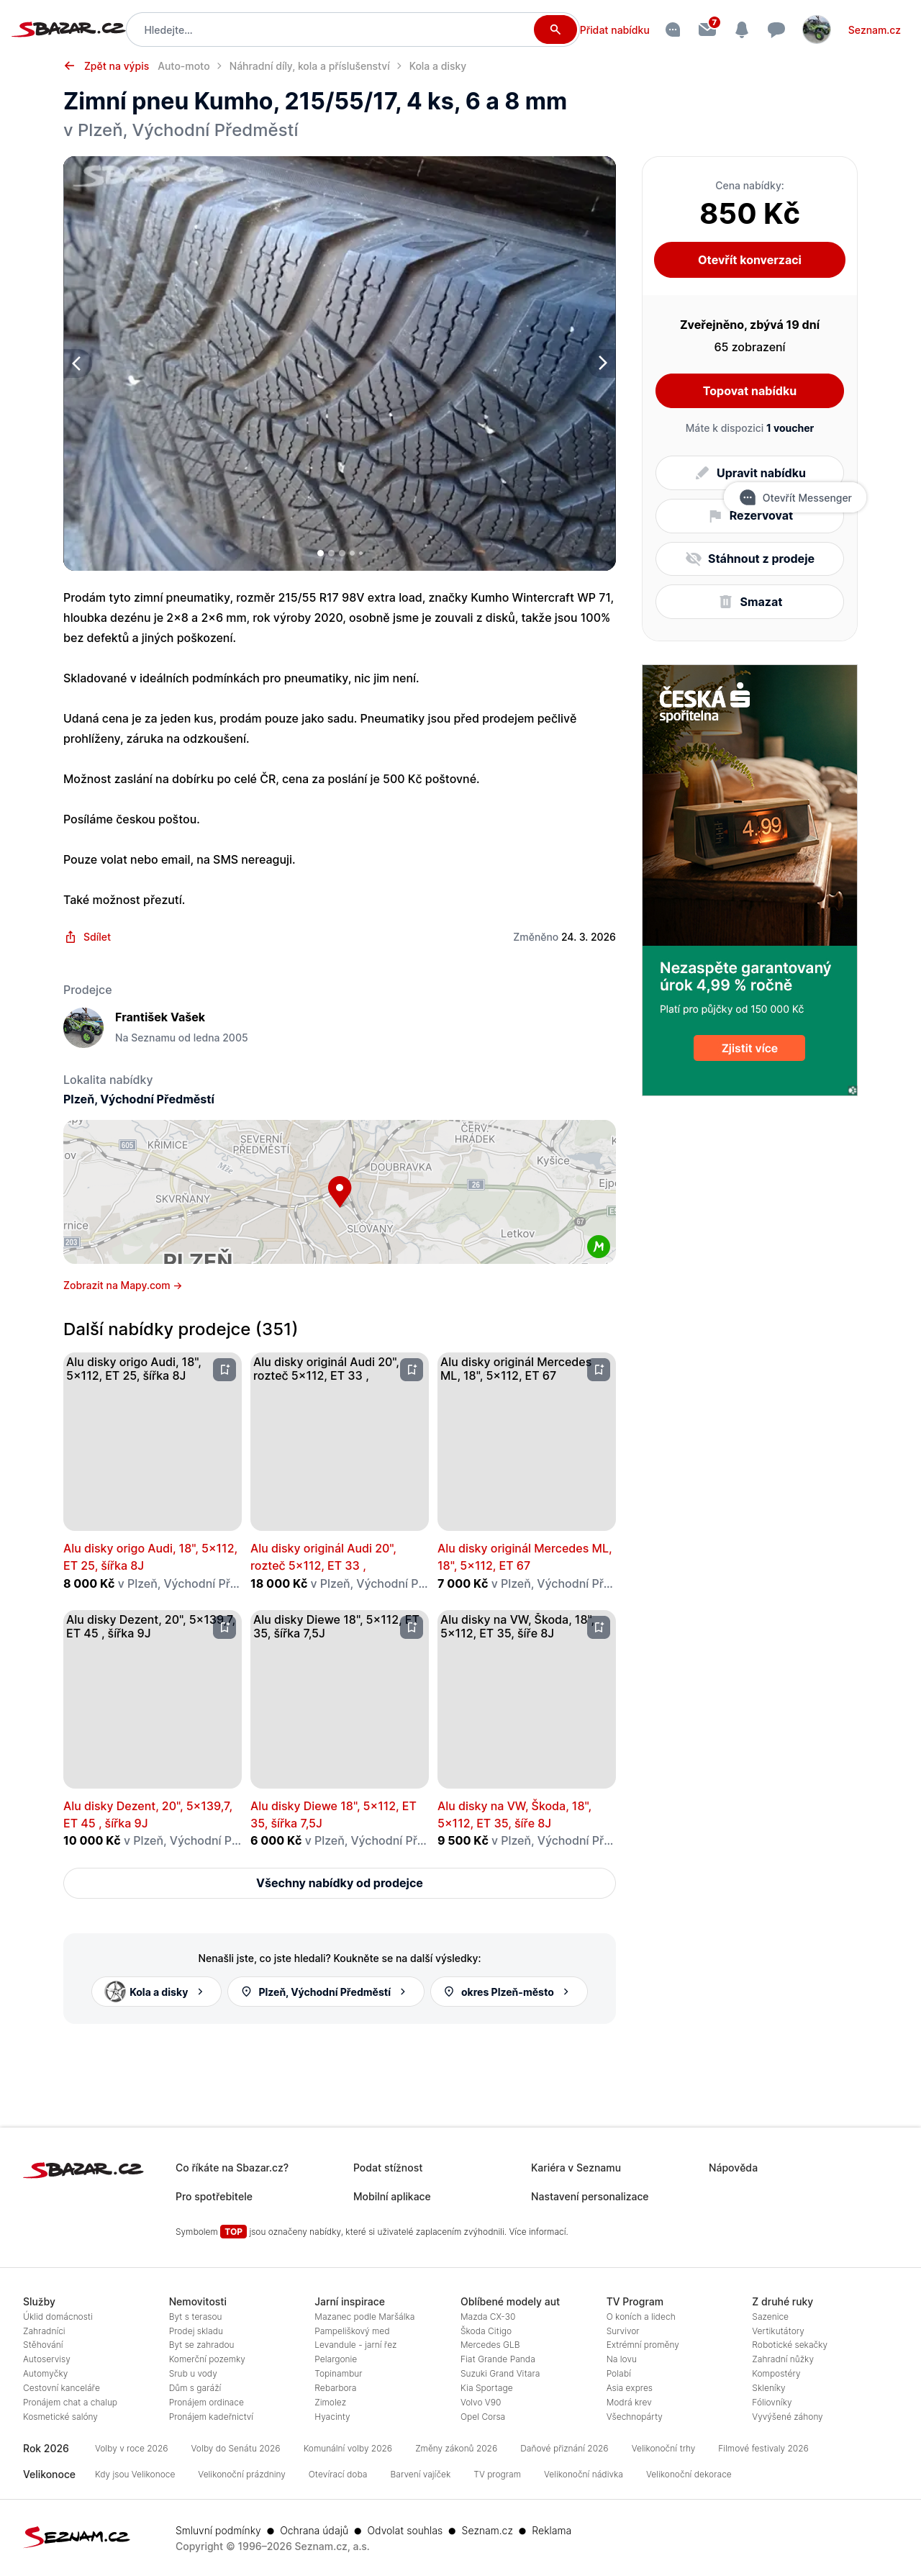Image resolution: width=921 pixels, height=2576 pixels.
Task: Click the Hledejte search input field
Action: coord(335,30)
